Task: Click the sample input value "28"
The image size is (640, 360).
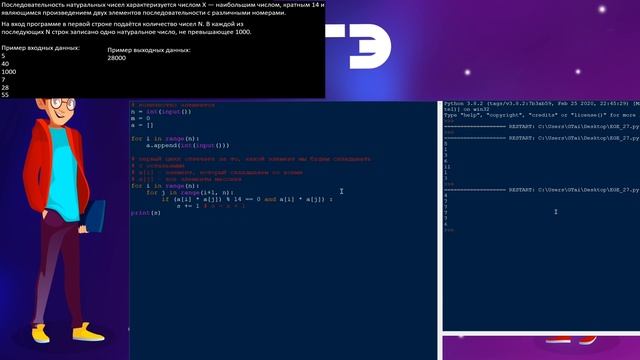Action: (x=5, y=87)
